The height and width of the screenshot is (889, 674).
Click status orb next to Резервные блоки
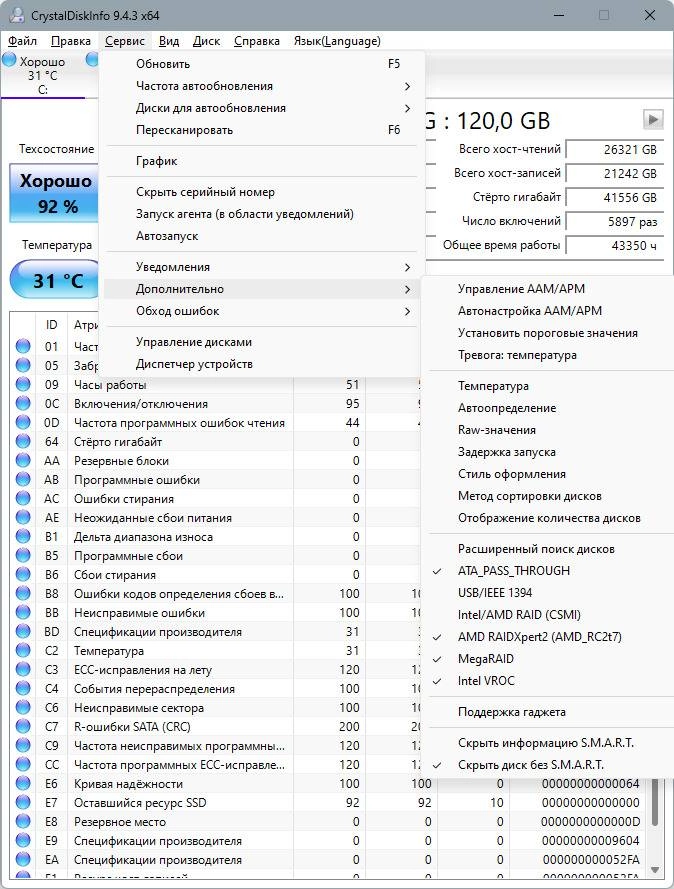[x=23, y=460]
